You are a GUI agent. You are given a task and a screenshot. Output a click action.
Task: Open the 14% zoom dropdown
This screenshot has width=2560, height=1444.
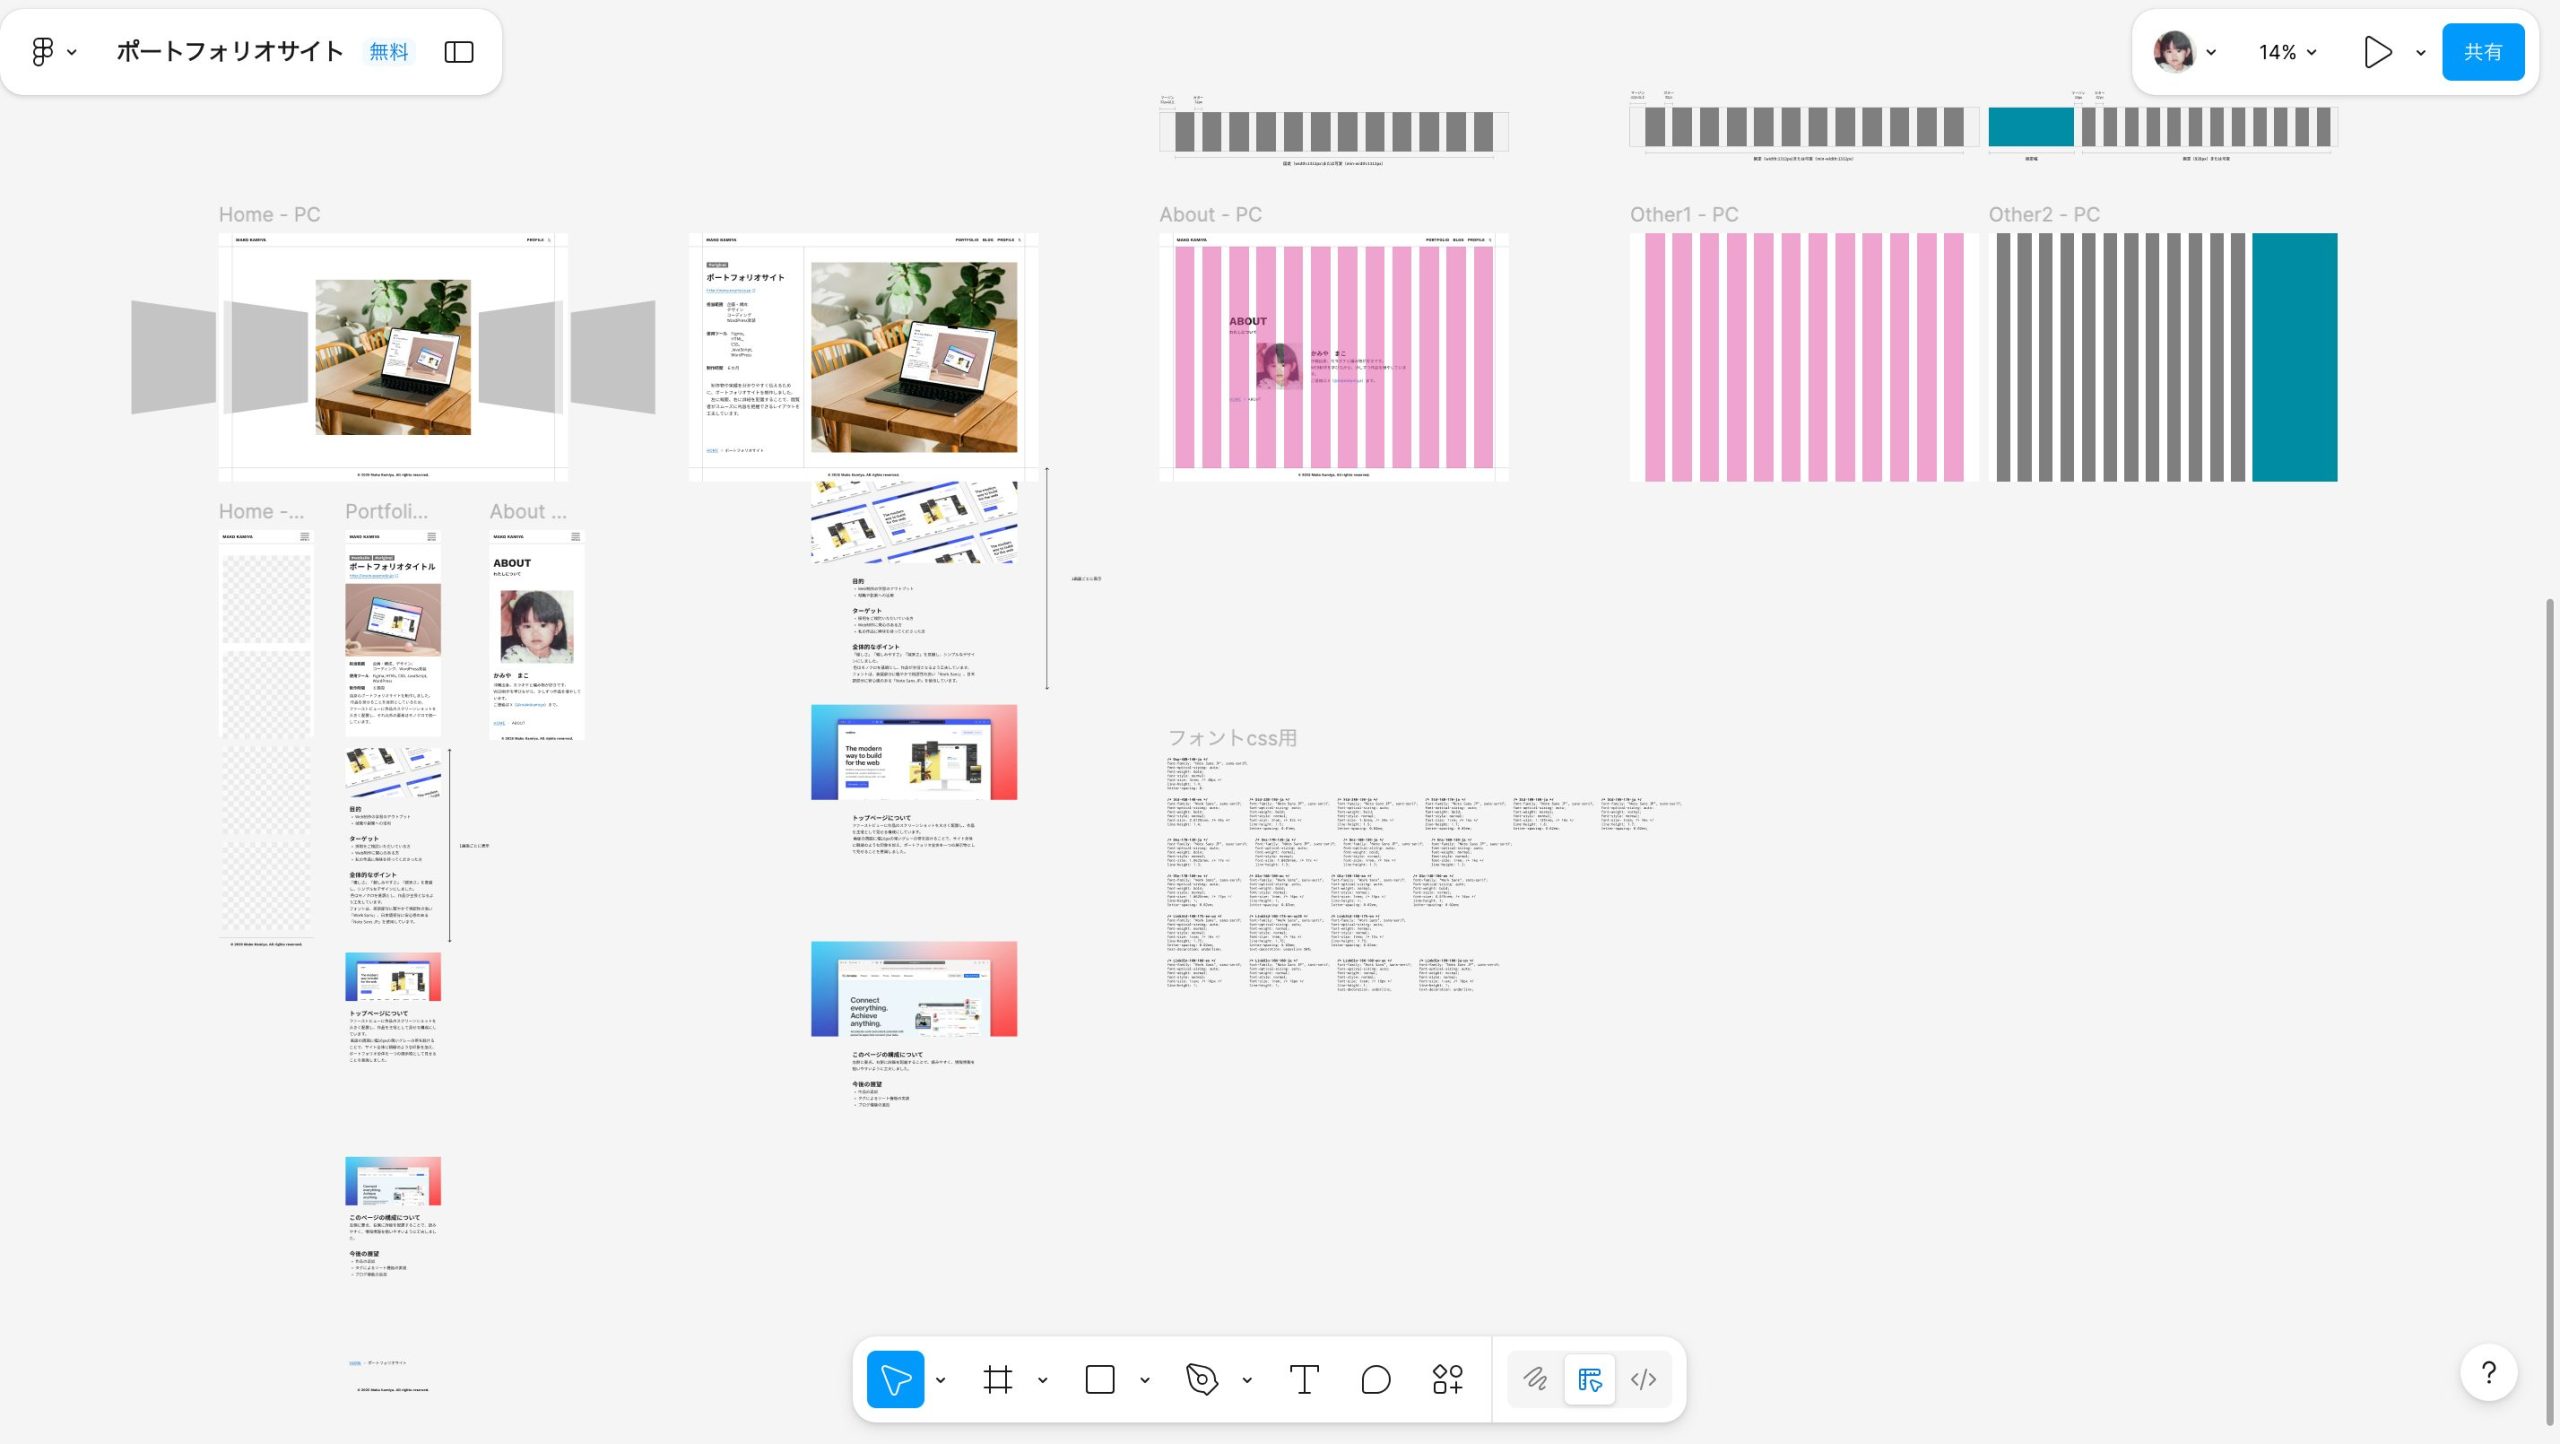click(2287, 52)
